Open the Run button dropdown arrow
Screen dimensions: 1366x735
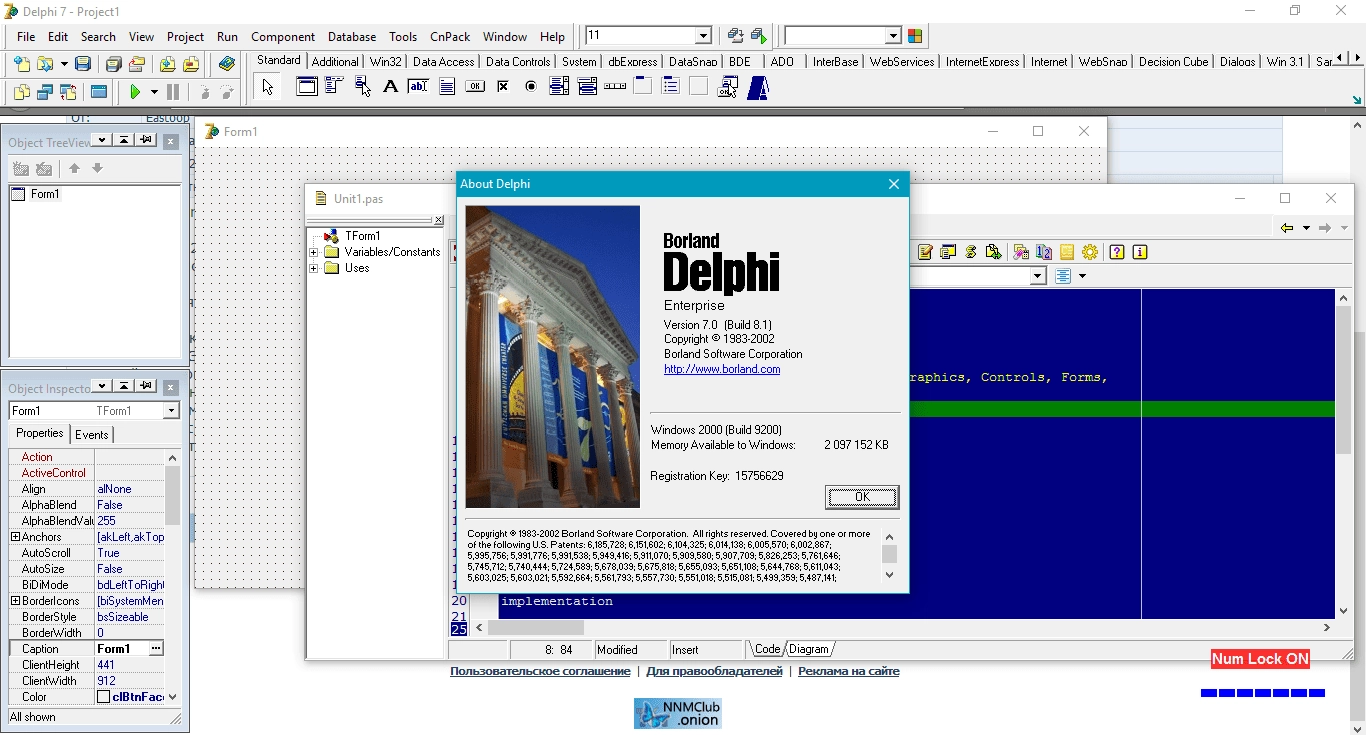pos(154,92)
